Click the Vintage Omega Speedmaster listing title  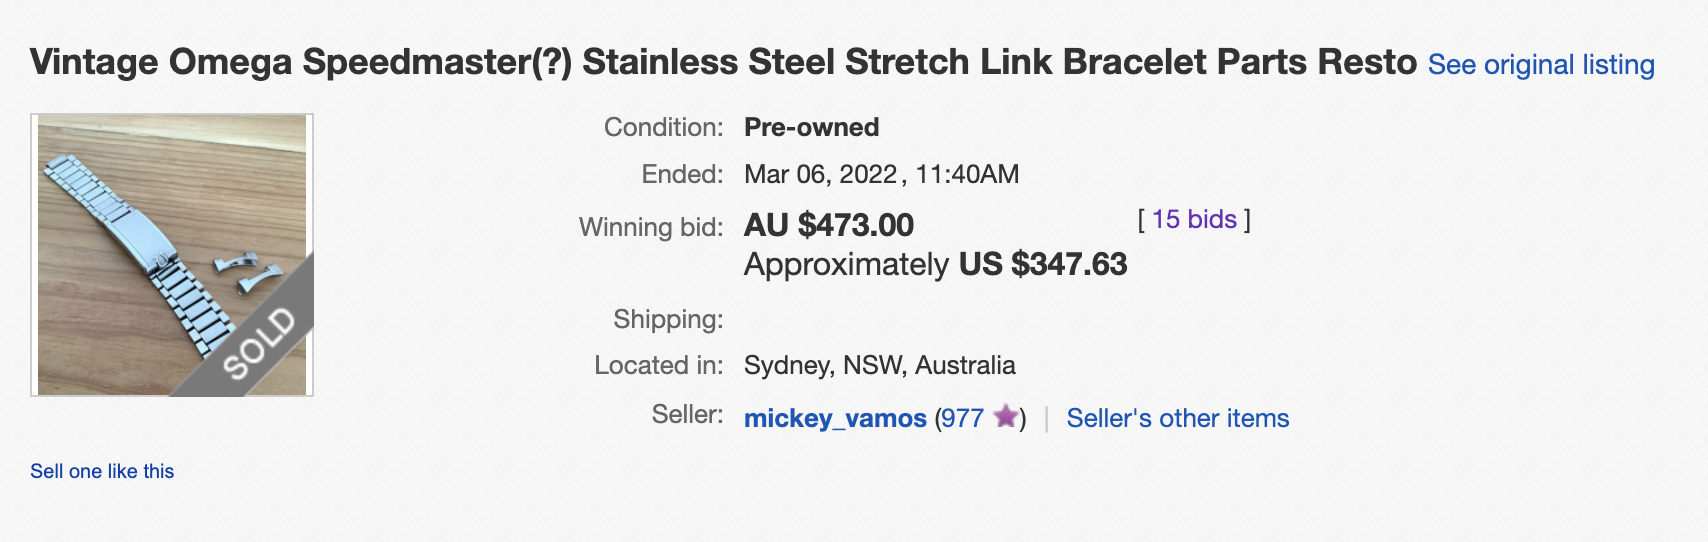coord(723,62)
